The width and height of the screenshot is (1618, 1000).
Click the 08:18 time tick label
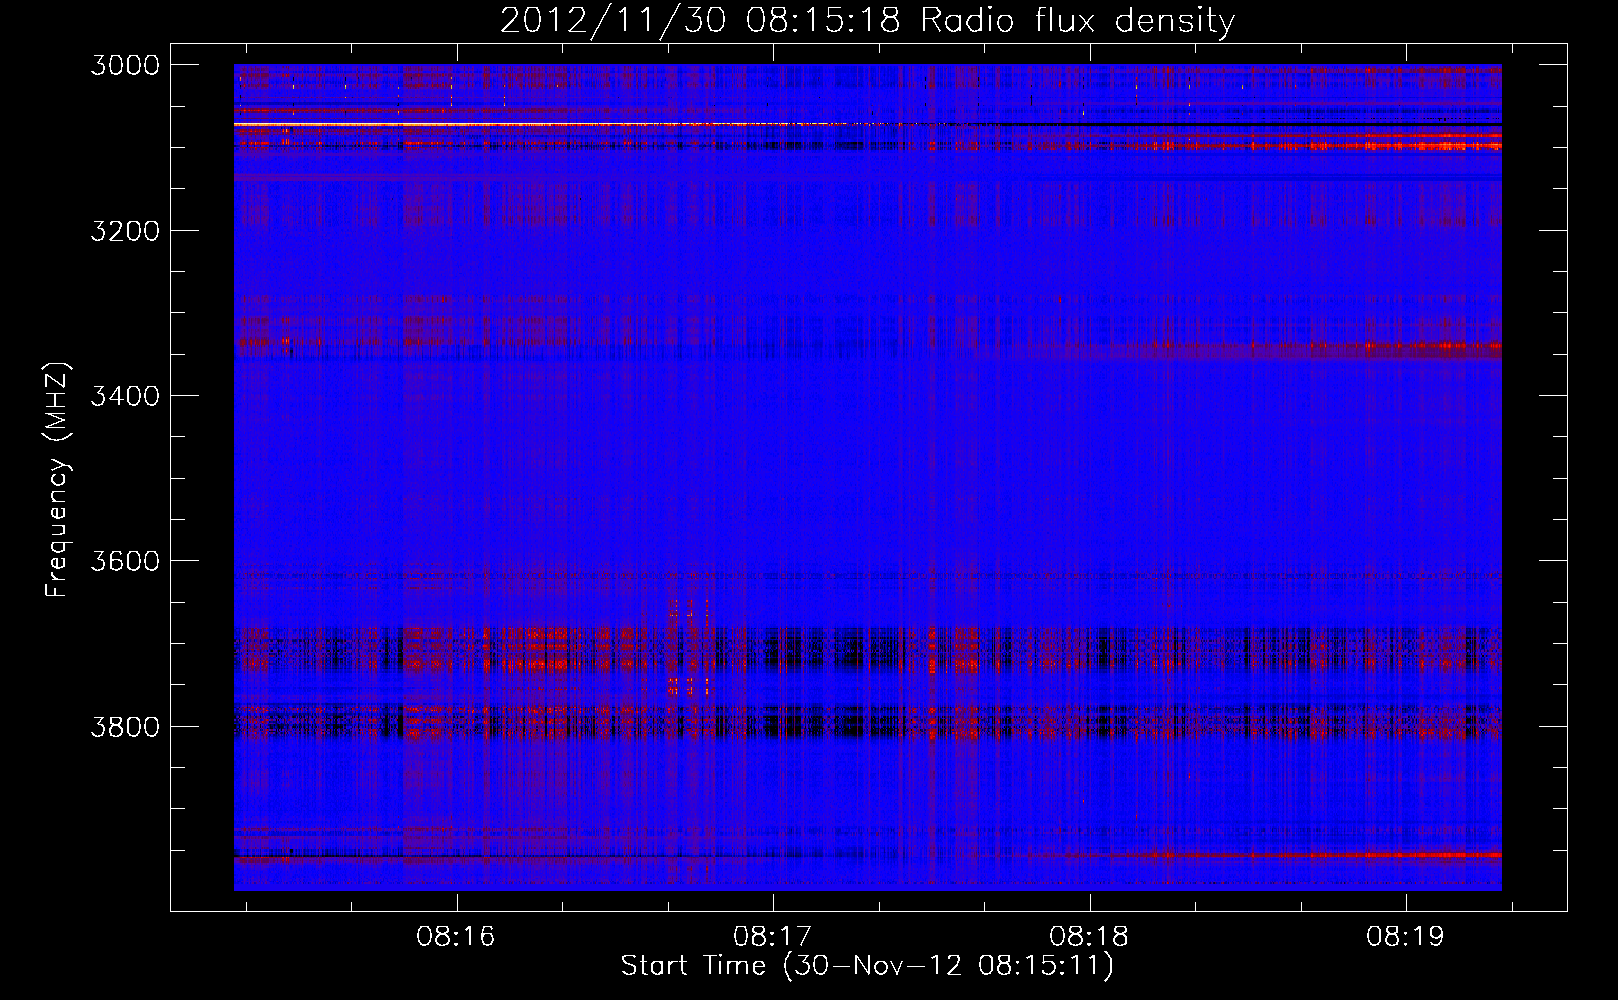1090,937
